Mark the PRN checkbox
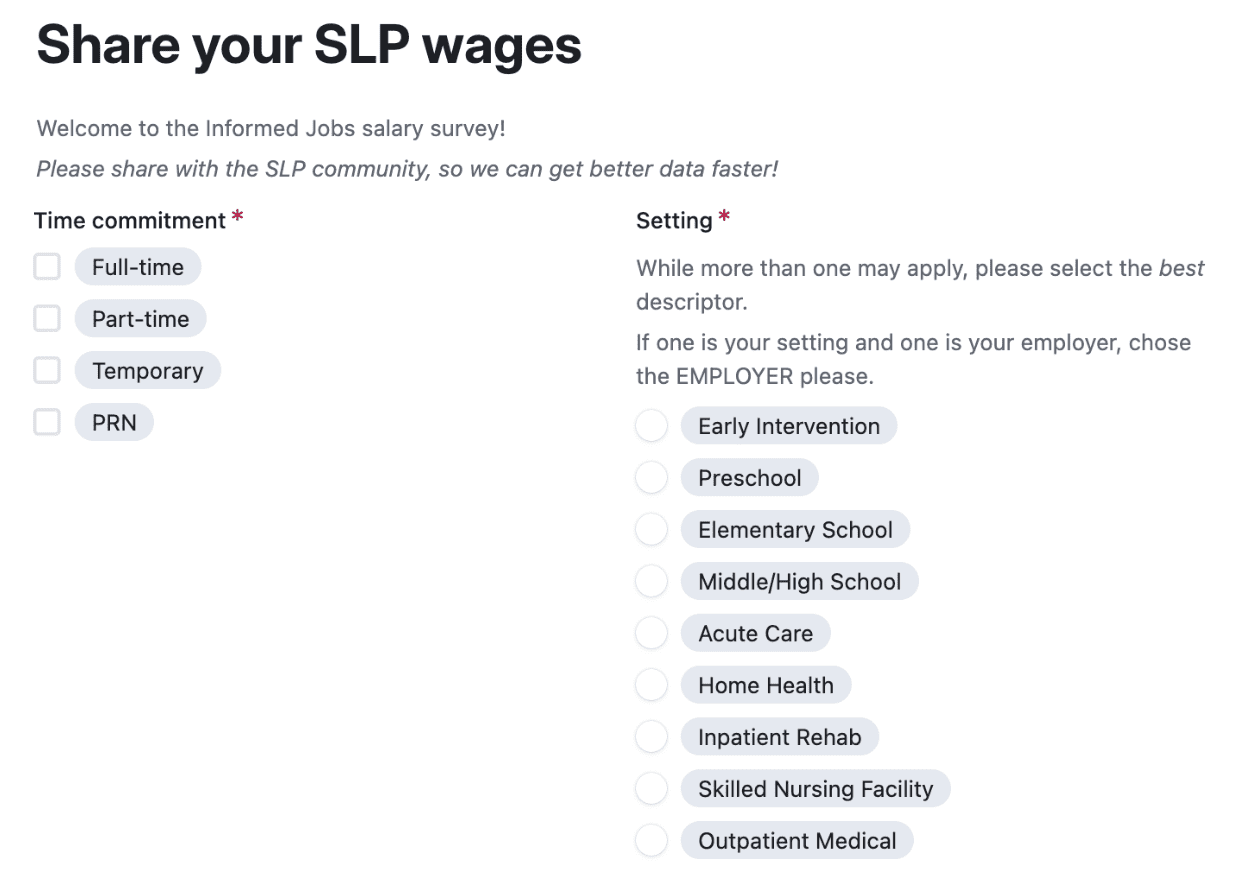 tap(47, 423)
